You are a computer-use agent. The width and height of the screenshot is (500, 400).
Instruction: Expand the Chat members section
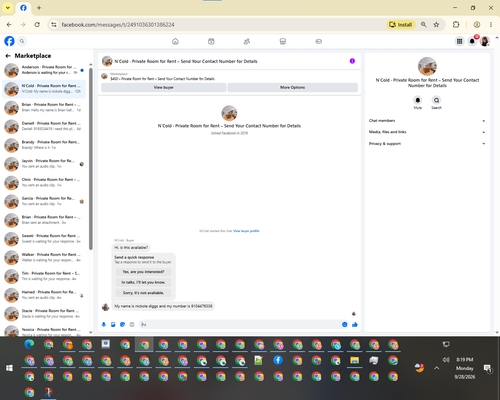(x=427, y=121)
